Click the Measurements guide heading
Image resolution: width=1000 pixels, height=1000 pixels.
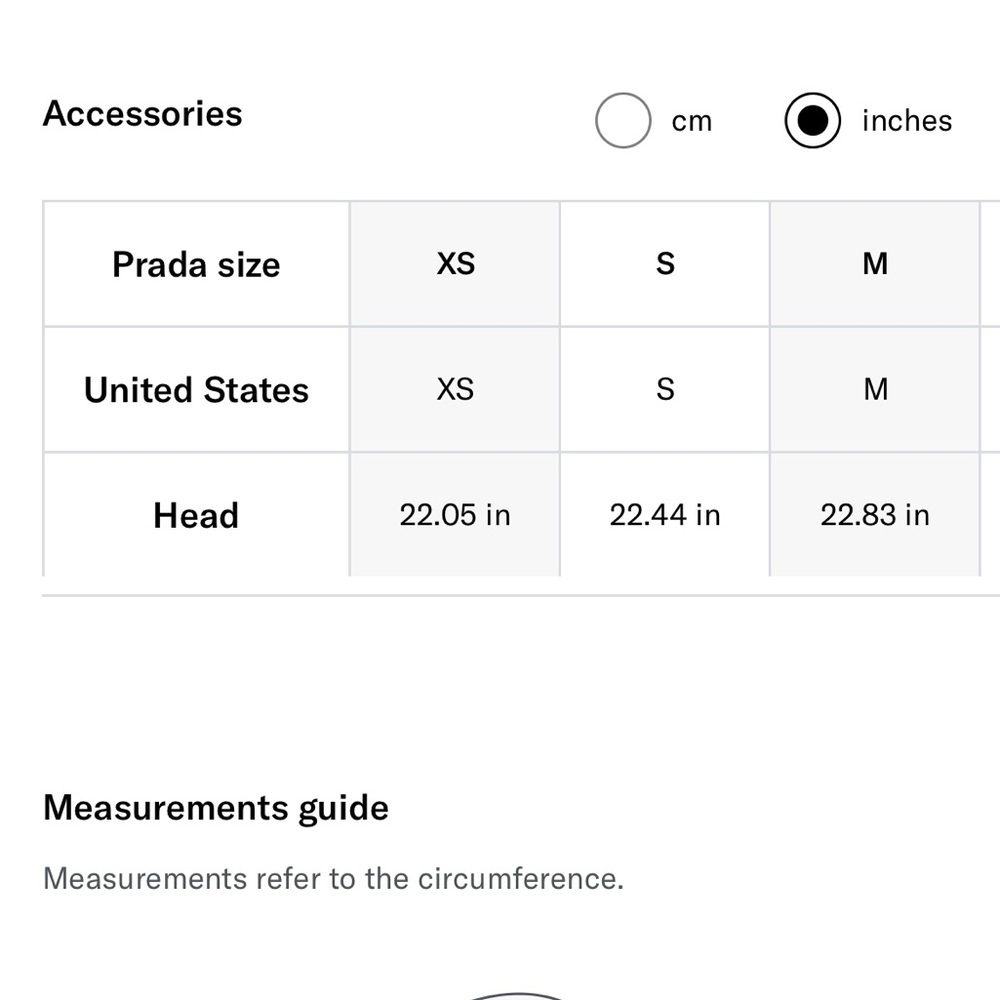pos(216,808)
